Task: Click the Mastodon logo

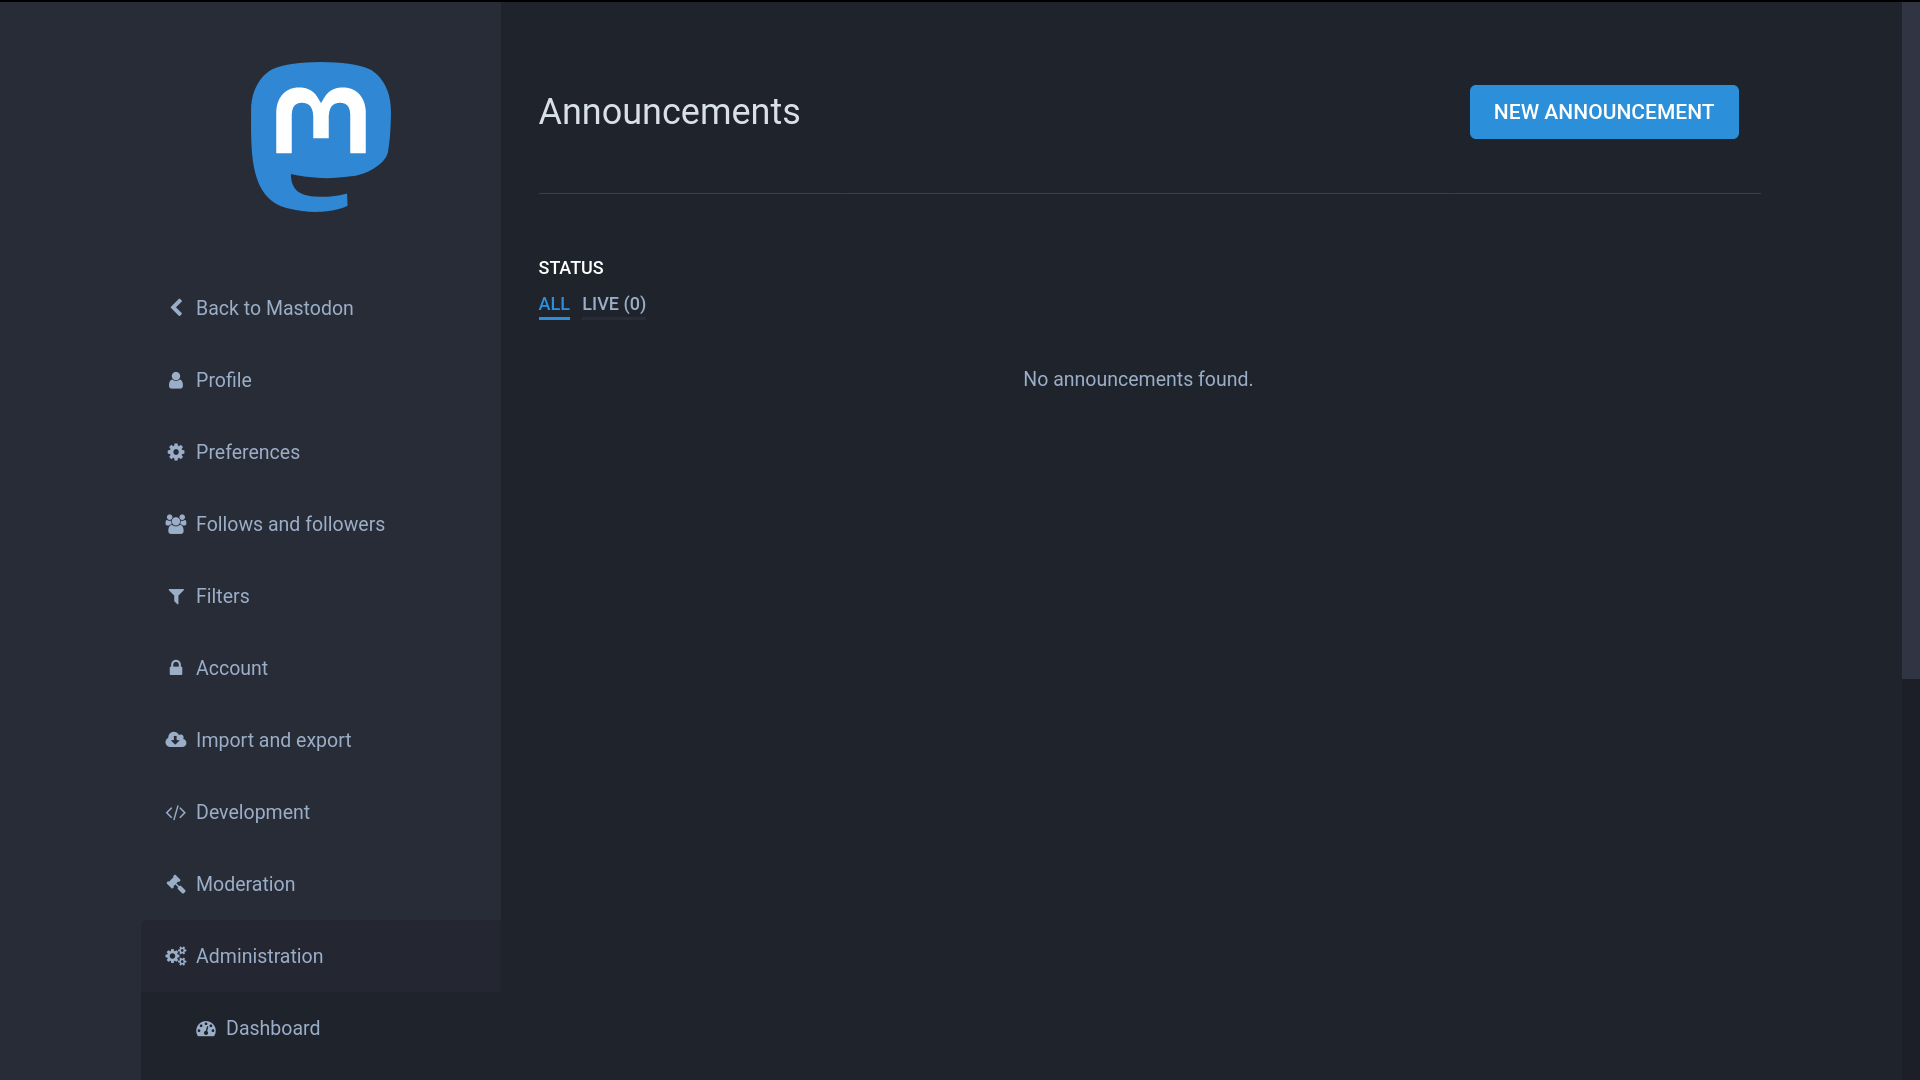Action: point(320,137)
